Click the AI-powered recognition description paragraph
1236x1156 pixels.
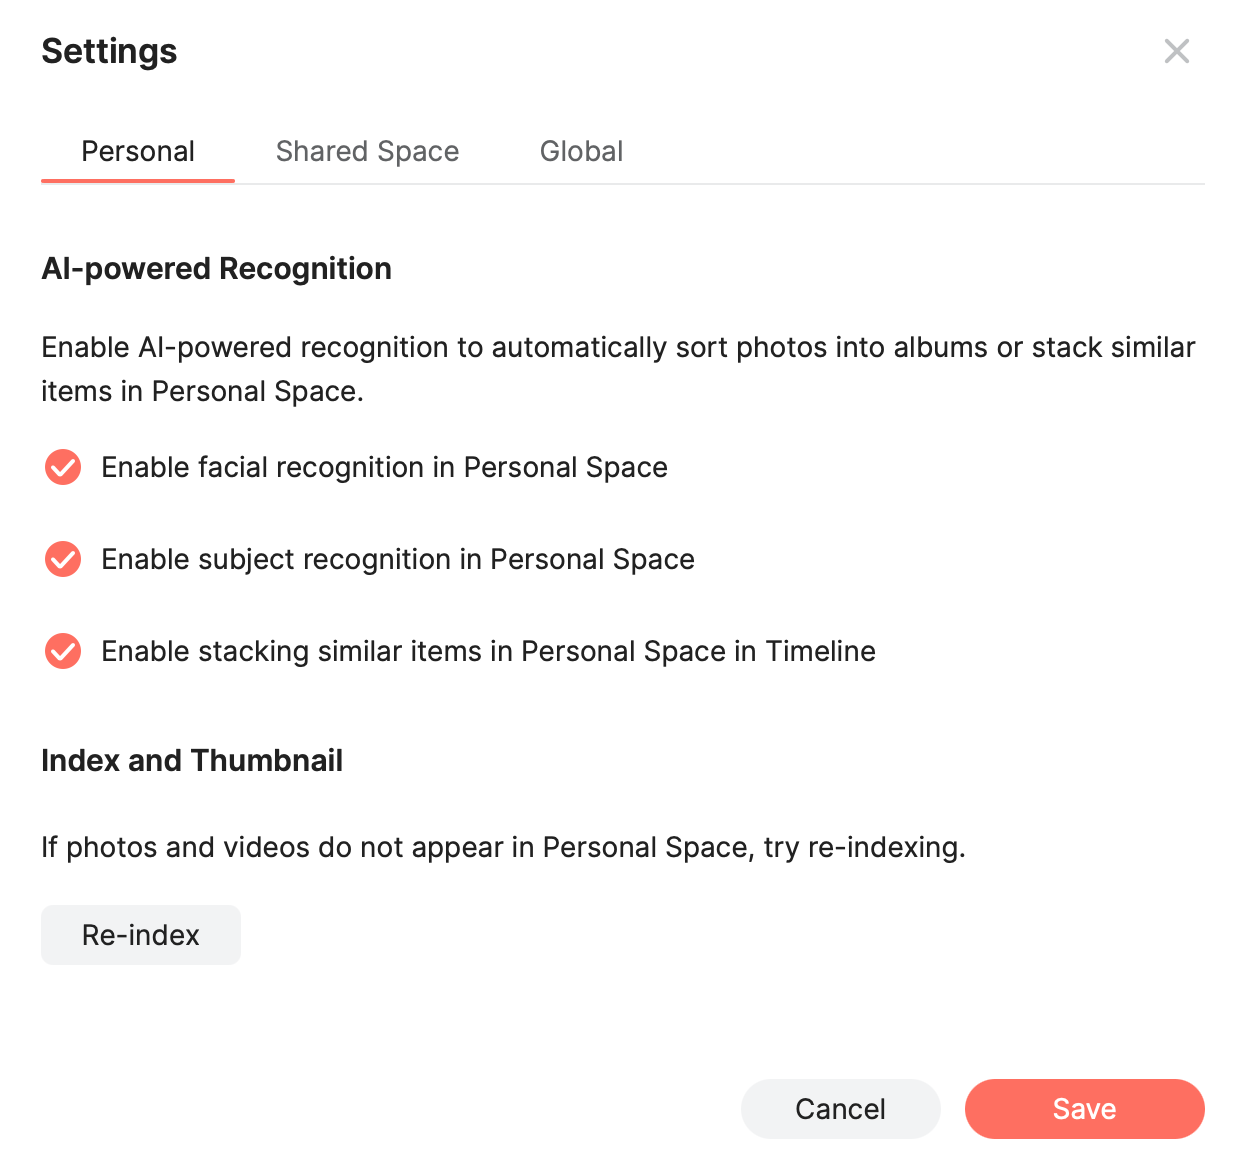[x=618, y=369]
